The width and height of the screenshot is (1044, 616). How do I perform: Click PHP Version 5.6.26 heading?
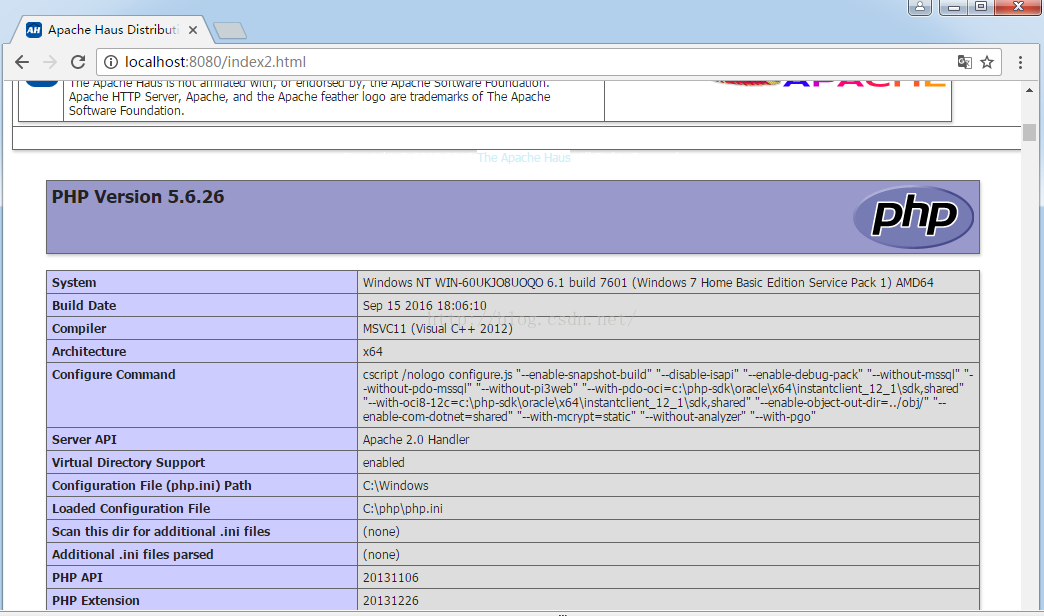(x=138, y=197)
